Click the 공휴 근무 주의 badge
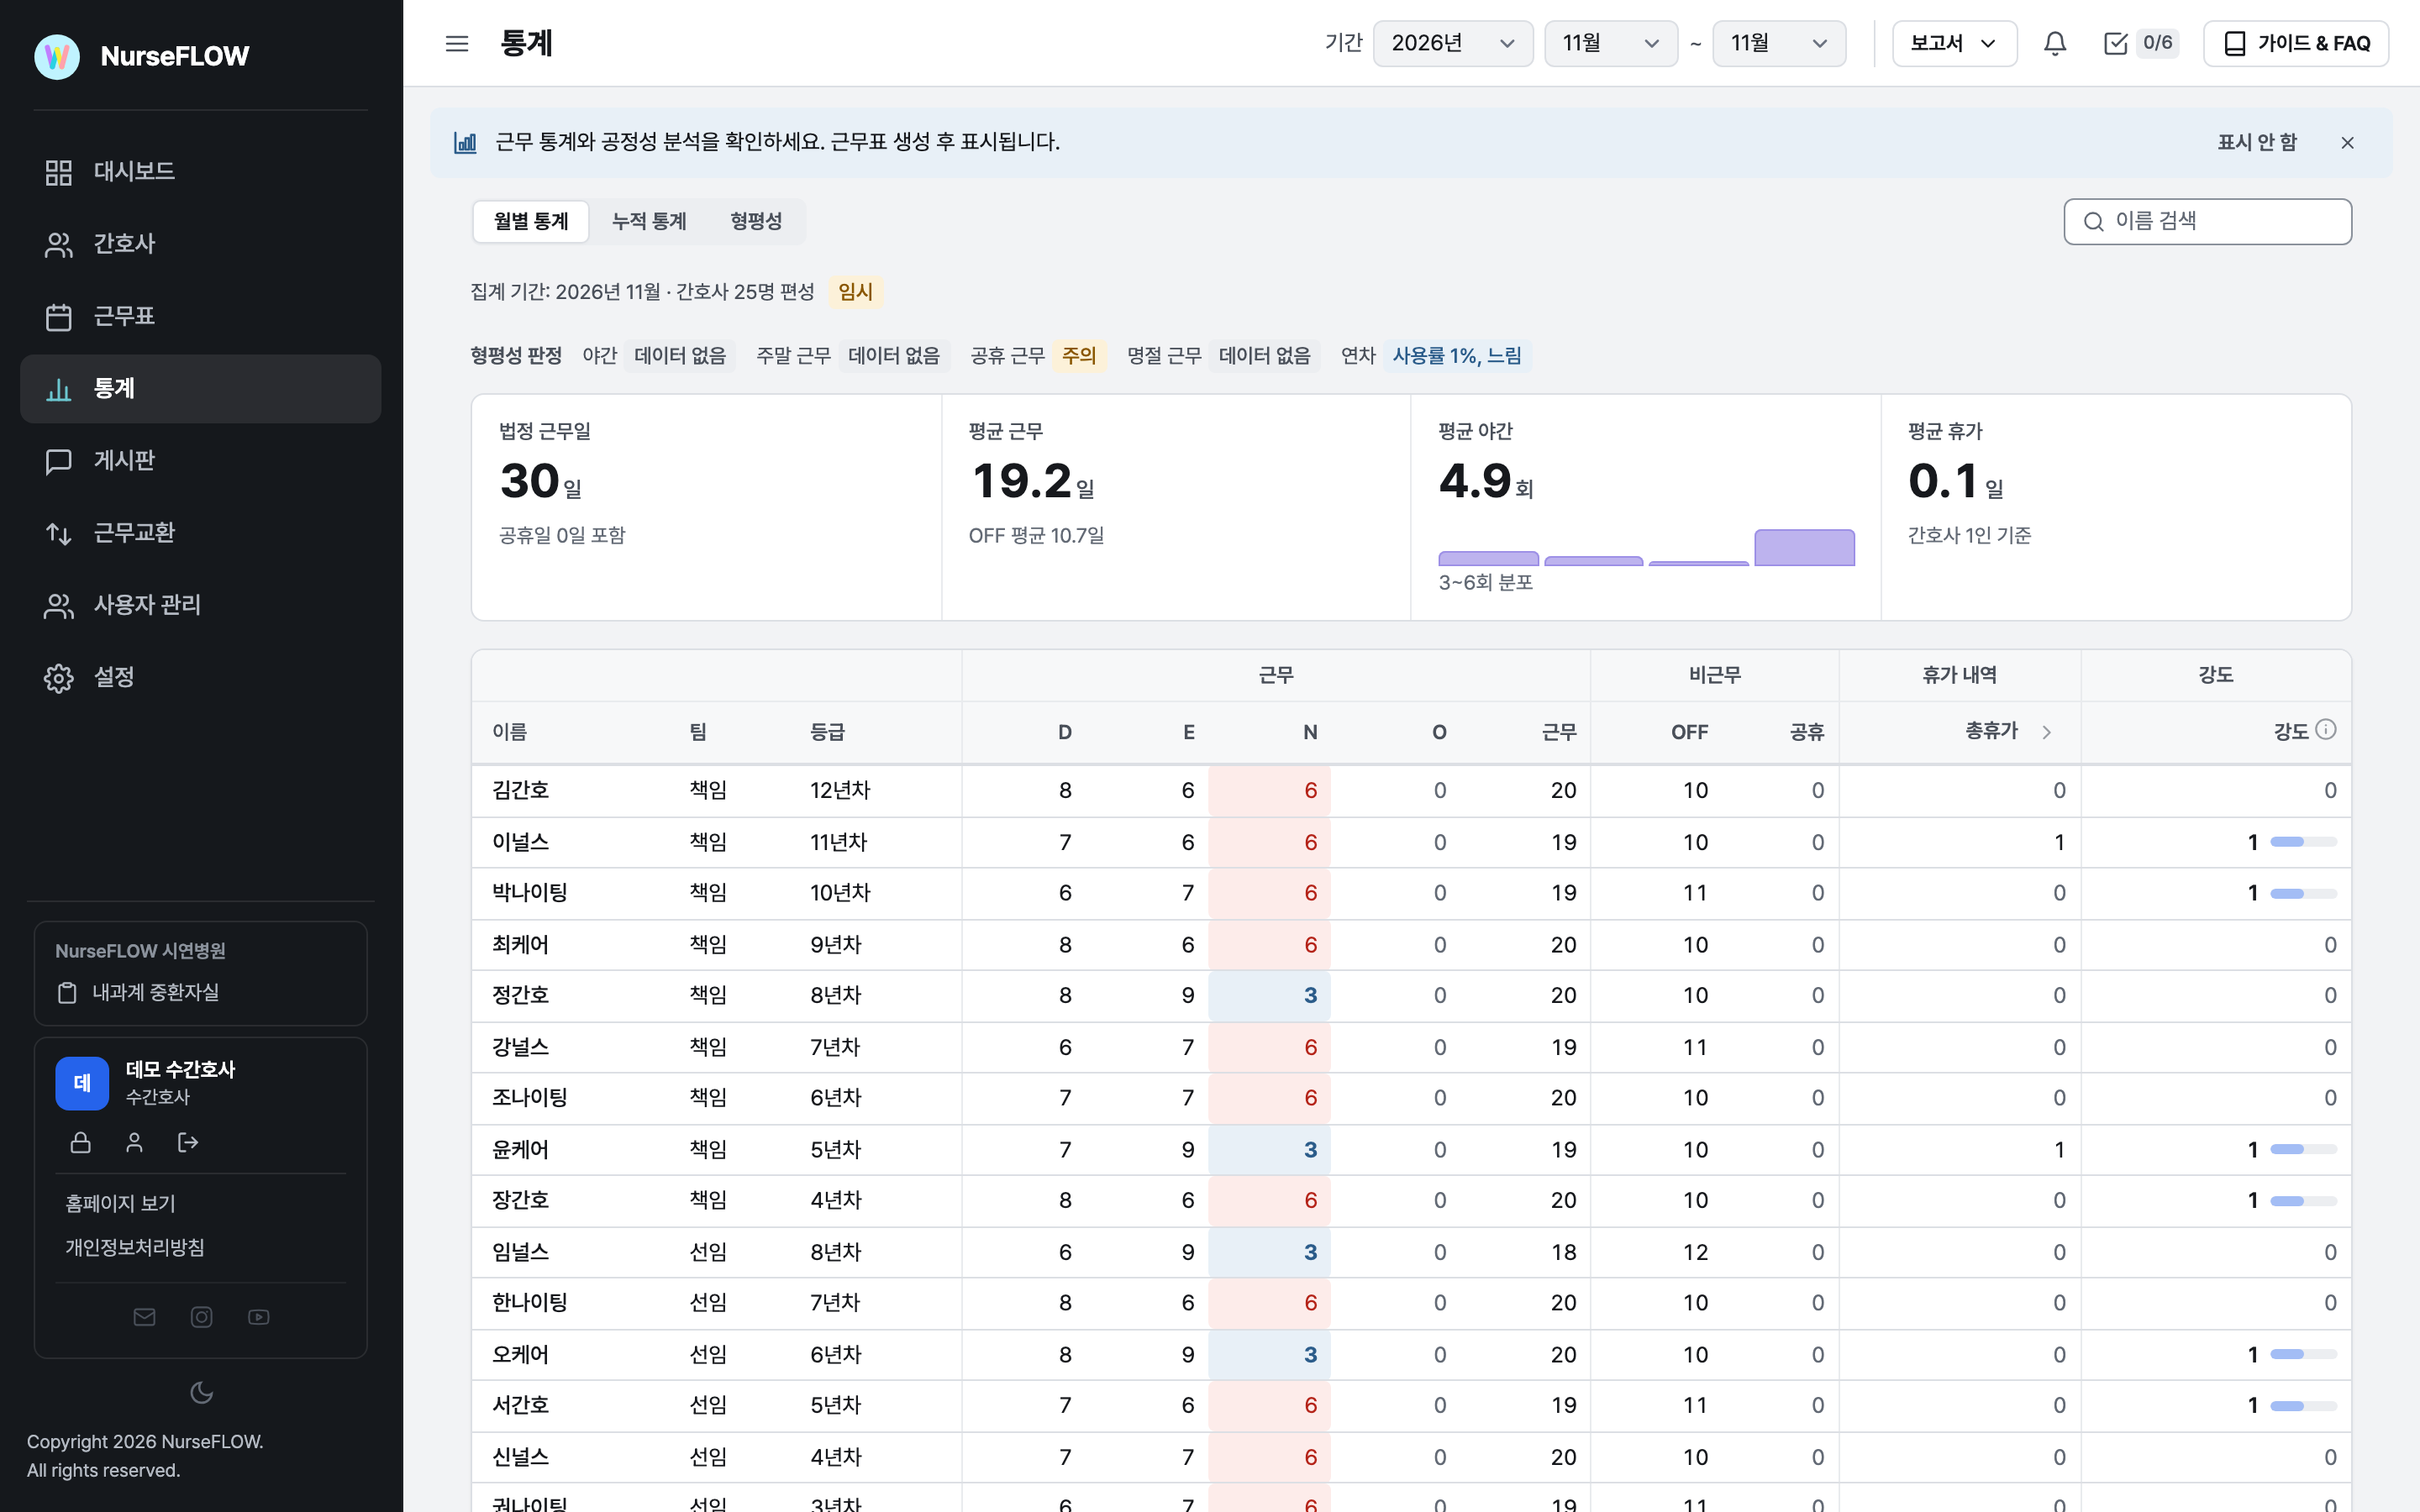 (1079, 356)
